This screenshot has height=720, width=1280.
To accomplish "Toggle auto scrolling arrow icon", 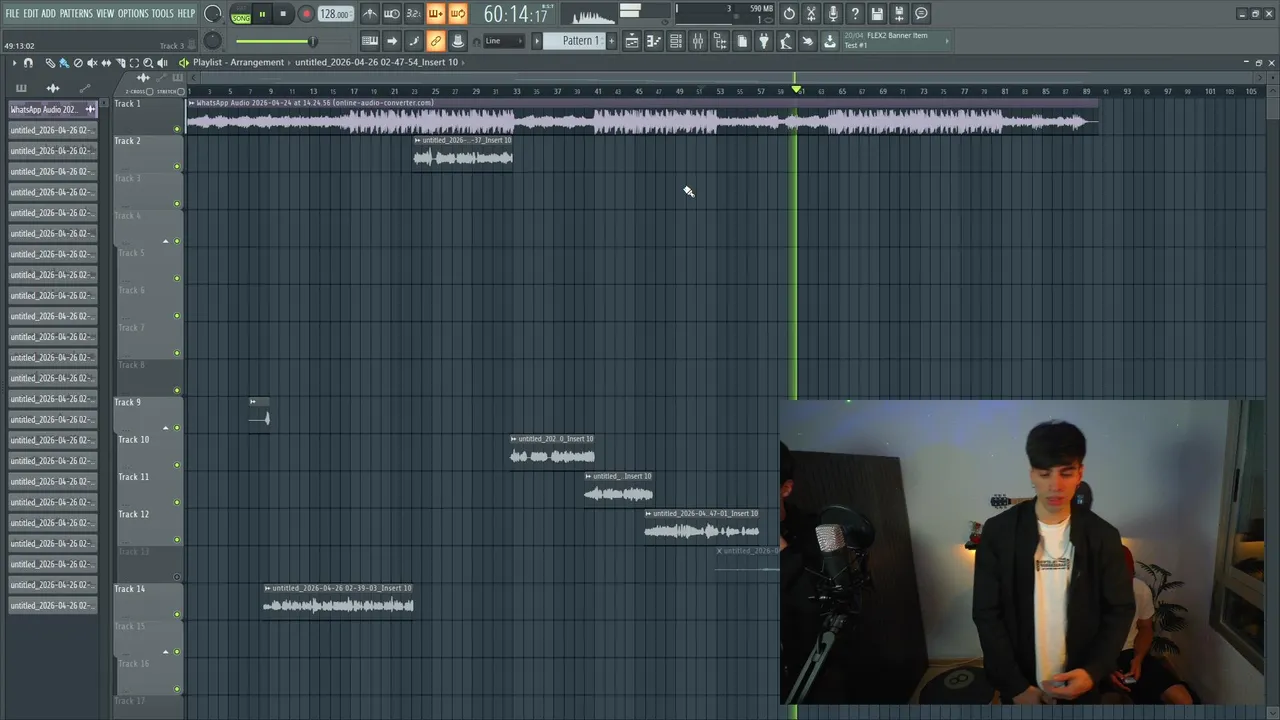I will (x=392, y=41).
